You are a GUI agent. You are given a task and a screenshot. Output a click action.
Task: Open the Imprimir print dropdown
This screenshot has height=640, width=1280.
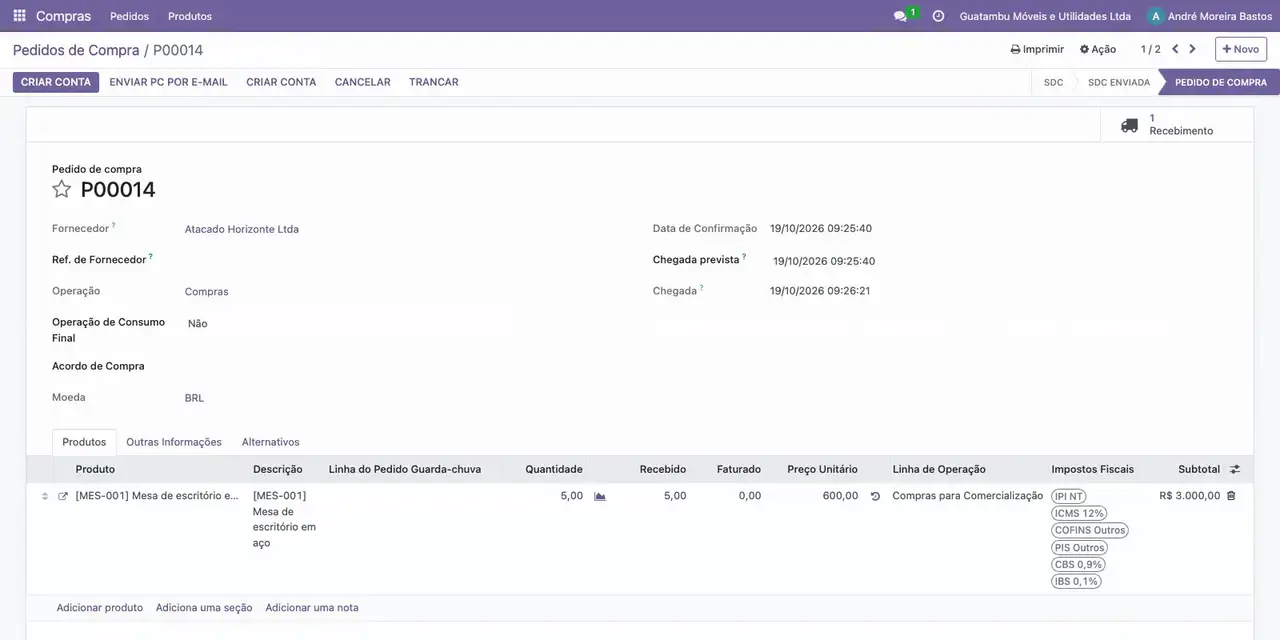[x=1037, y=49]
